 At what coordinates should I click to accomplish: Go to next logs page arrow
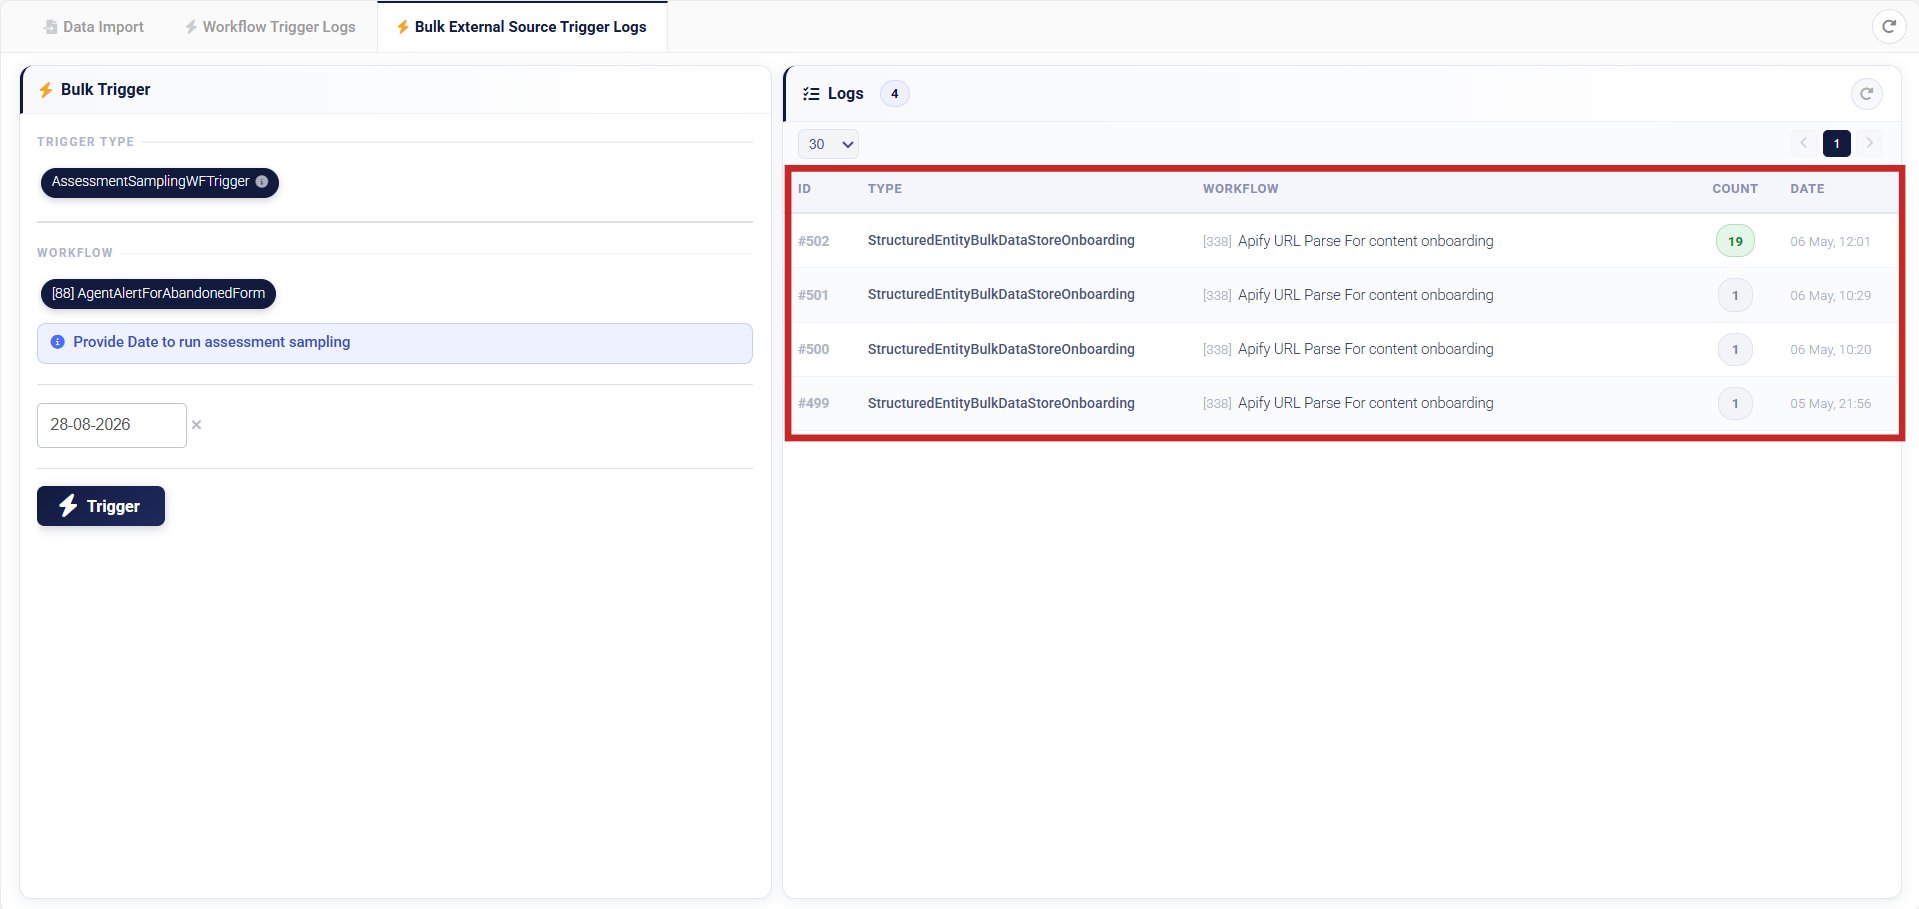click(x=1869, y=143)
